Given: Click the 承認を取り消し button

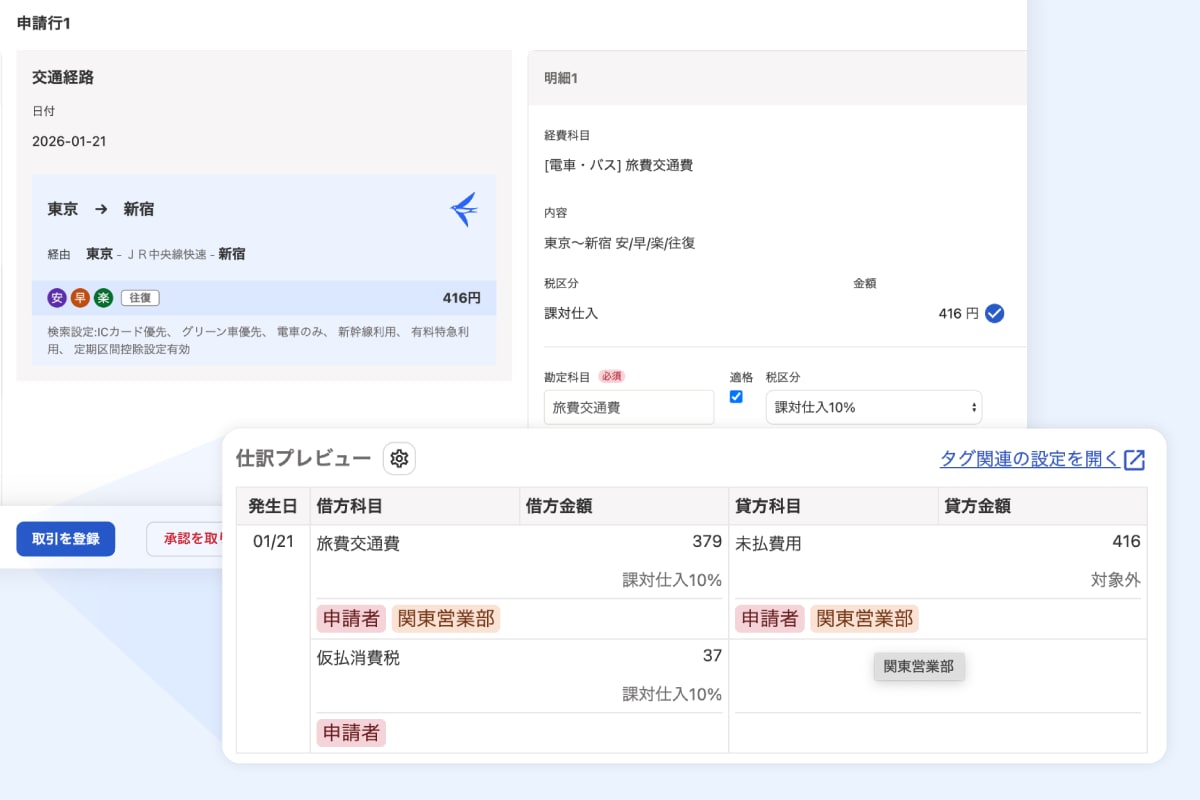Looking at the screenshot, I should (x=186, y=539).
